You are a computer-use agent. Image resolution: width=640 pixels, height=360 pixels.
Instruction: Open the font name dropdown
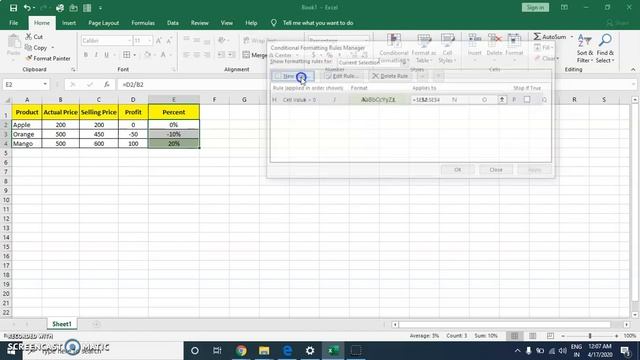pyautogui.click(x=129, y=40)
